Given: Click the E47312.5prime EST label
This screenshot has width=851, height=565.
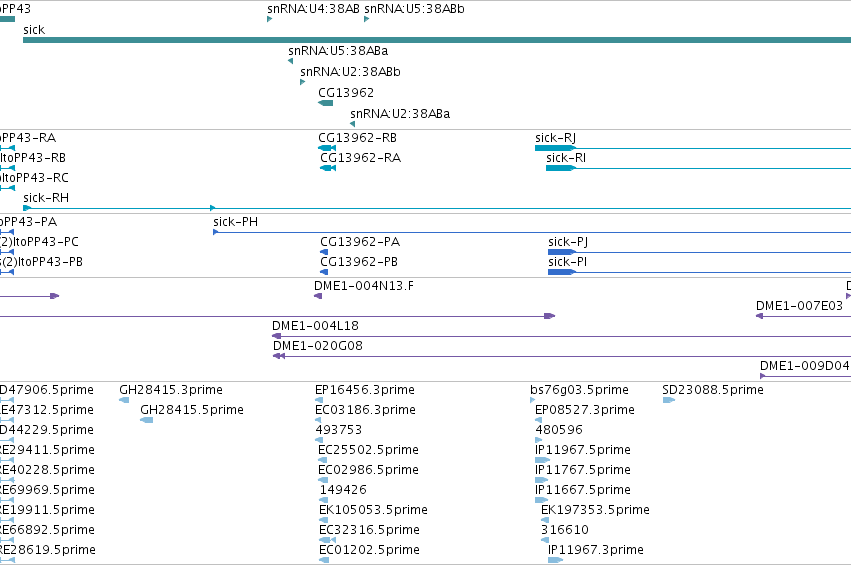Looking at the screenshot, I should [x=47, y=410].
